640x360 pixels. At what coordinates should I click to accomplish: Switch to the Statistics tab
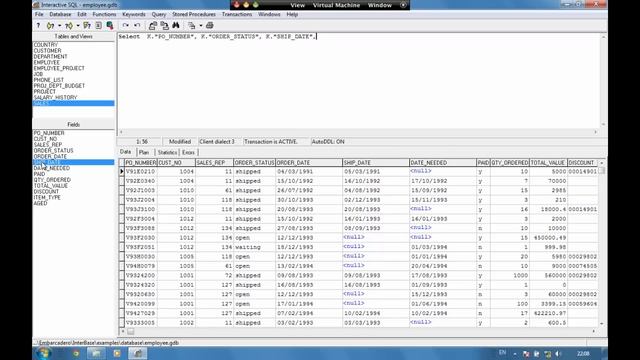167,152
